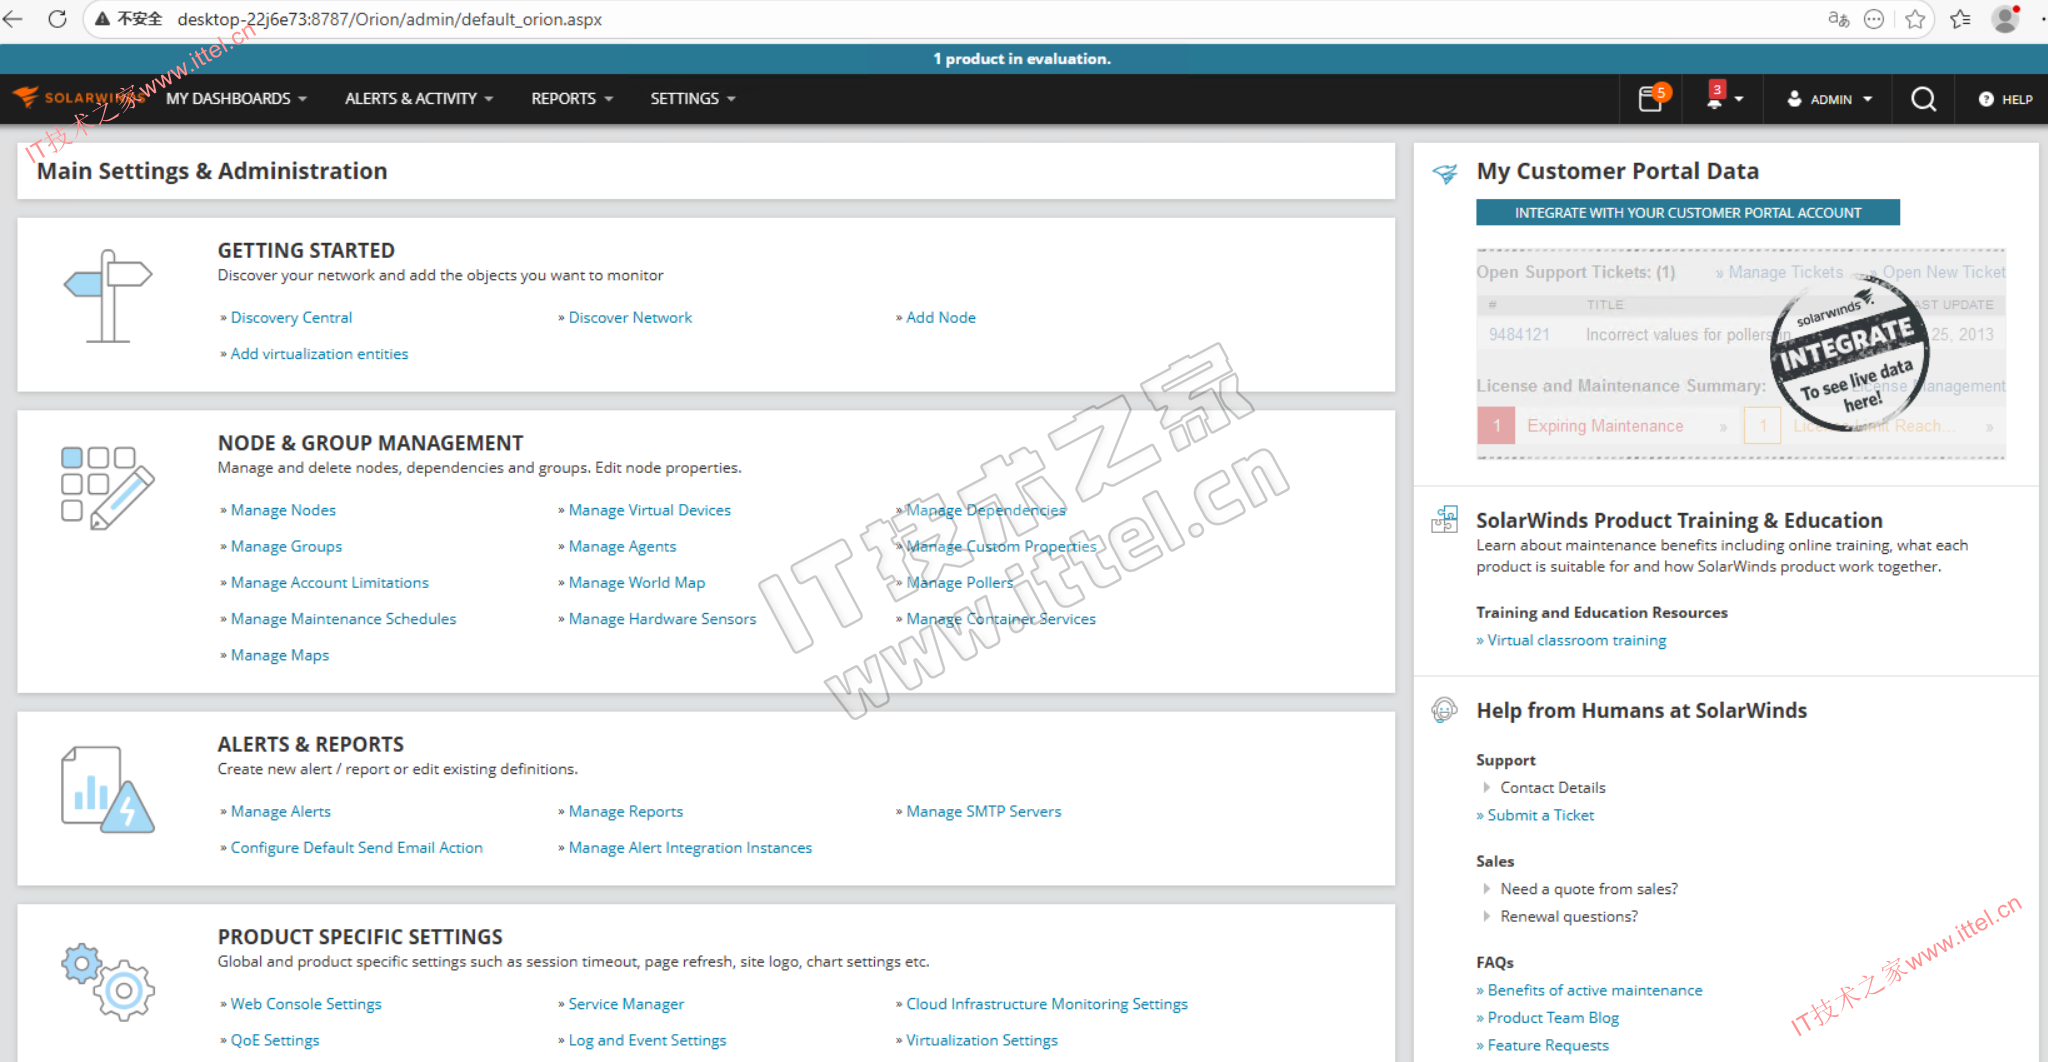Open the Alerts & Activity menu
2048x1062 pixels.
click(x=418, y=99)
